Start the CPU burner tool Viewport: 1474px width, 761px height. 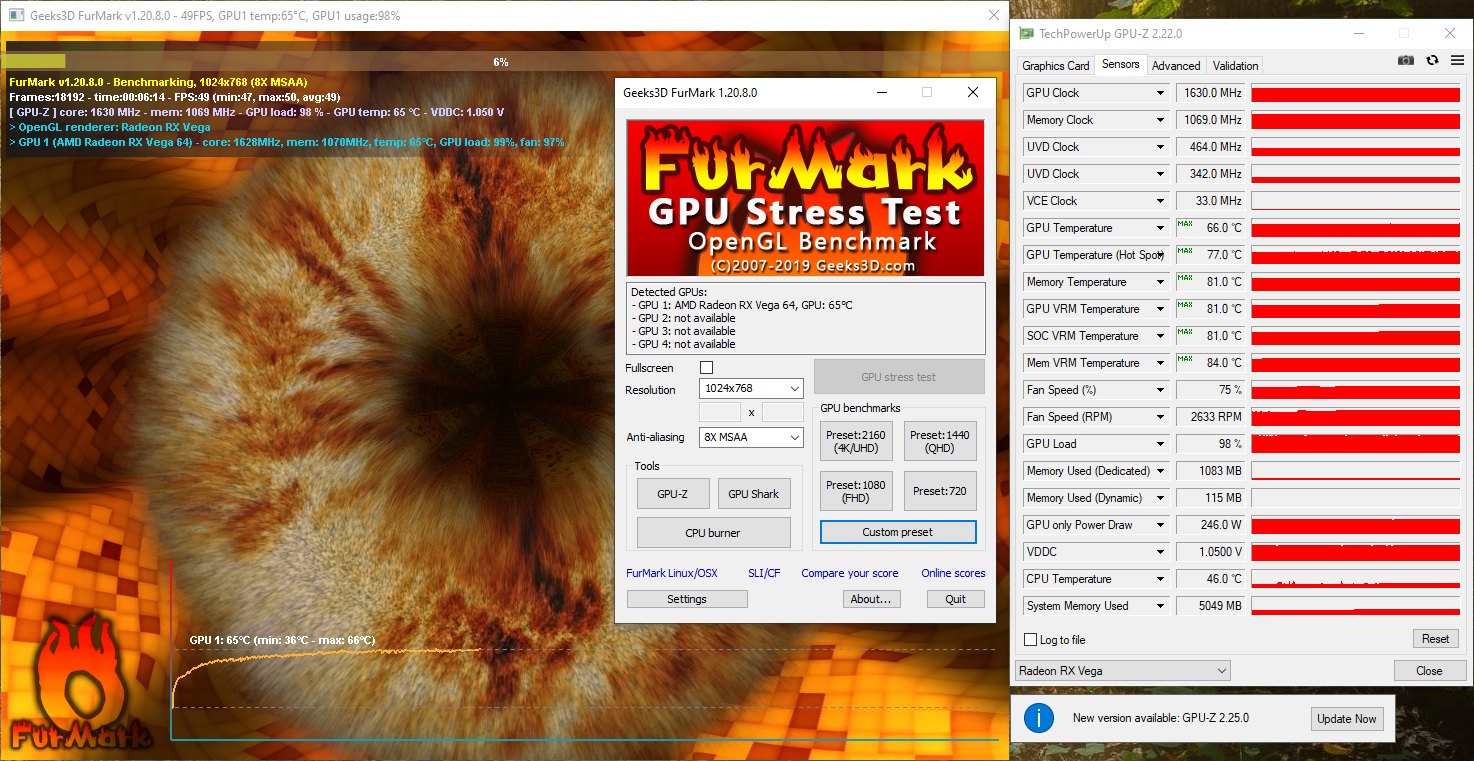(x=713, y=533)
